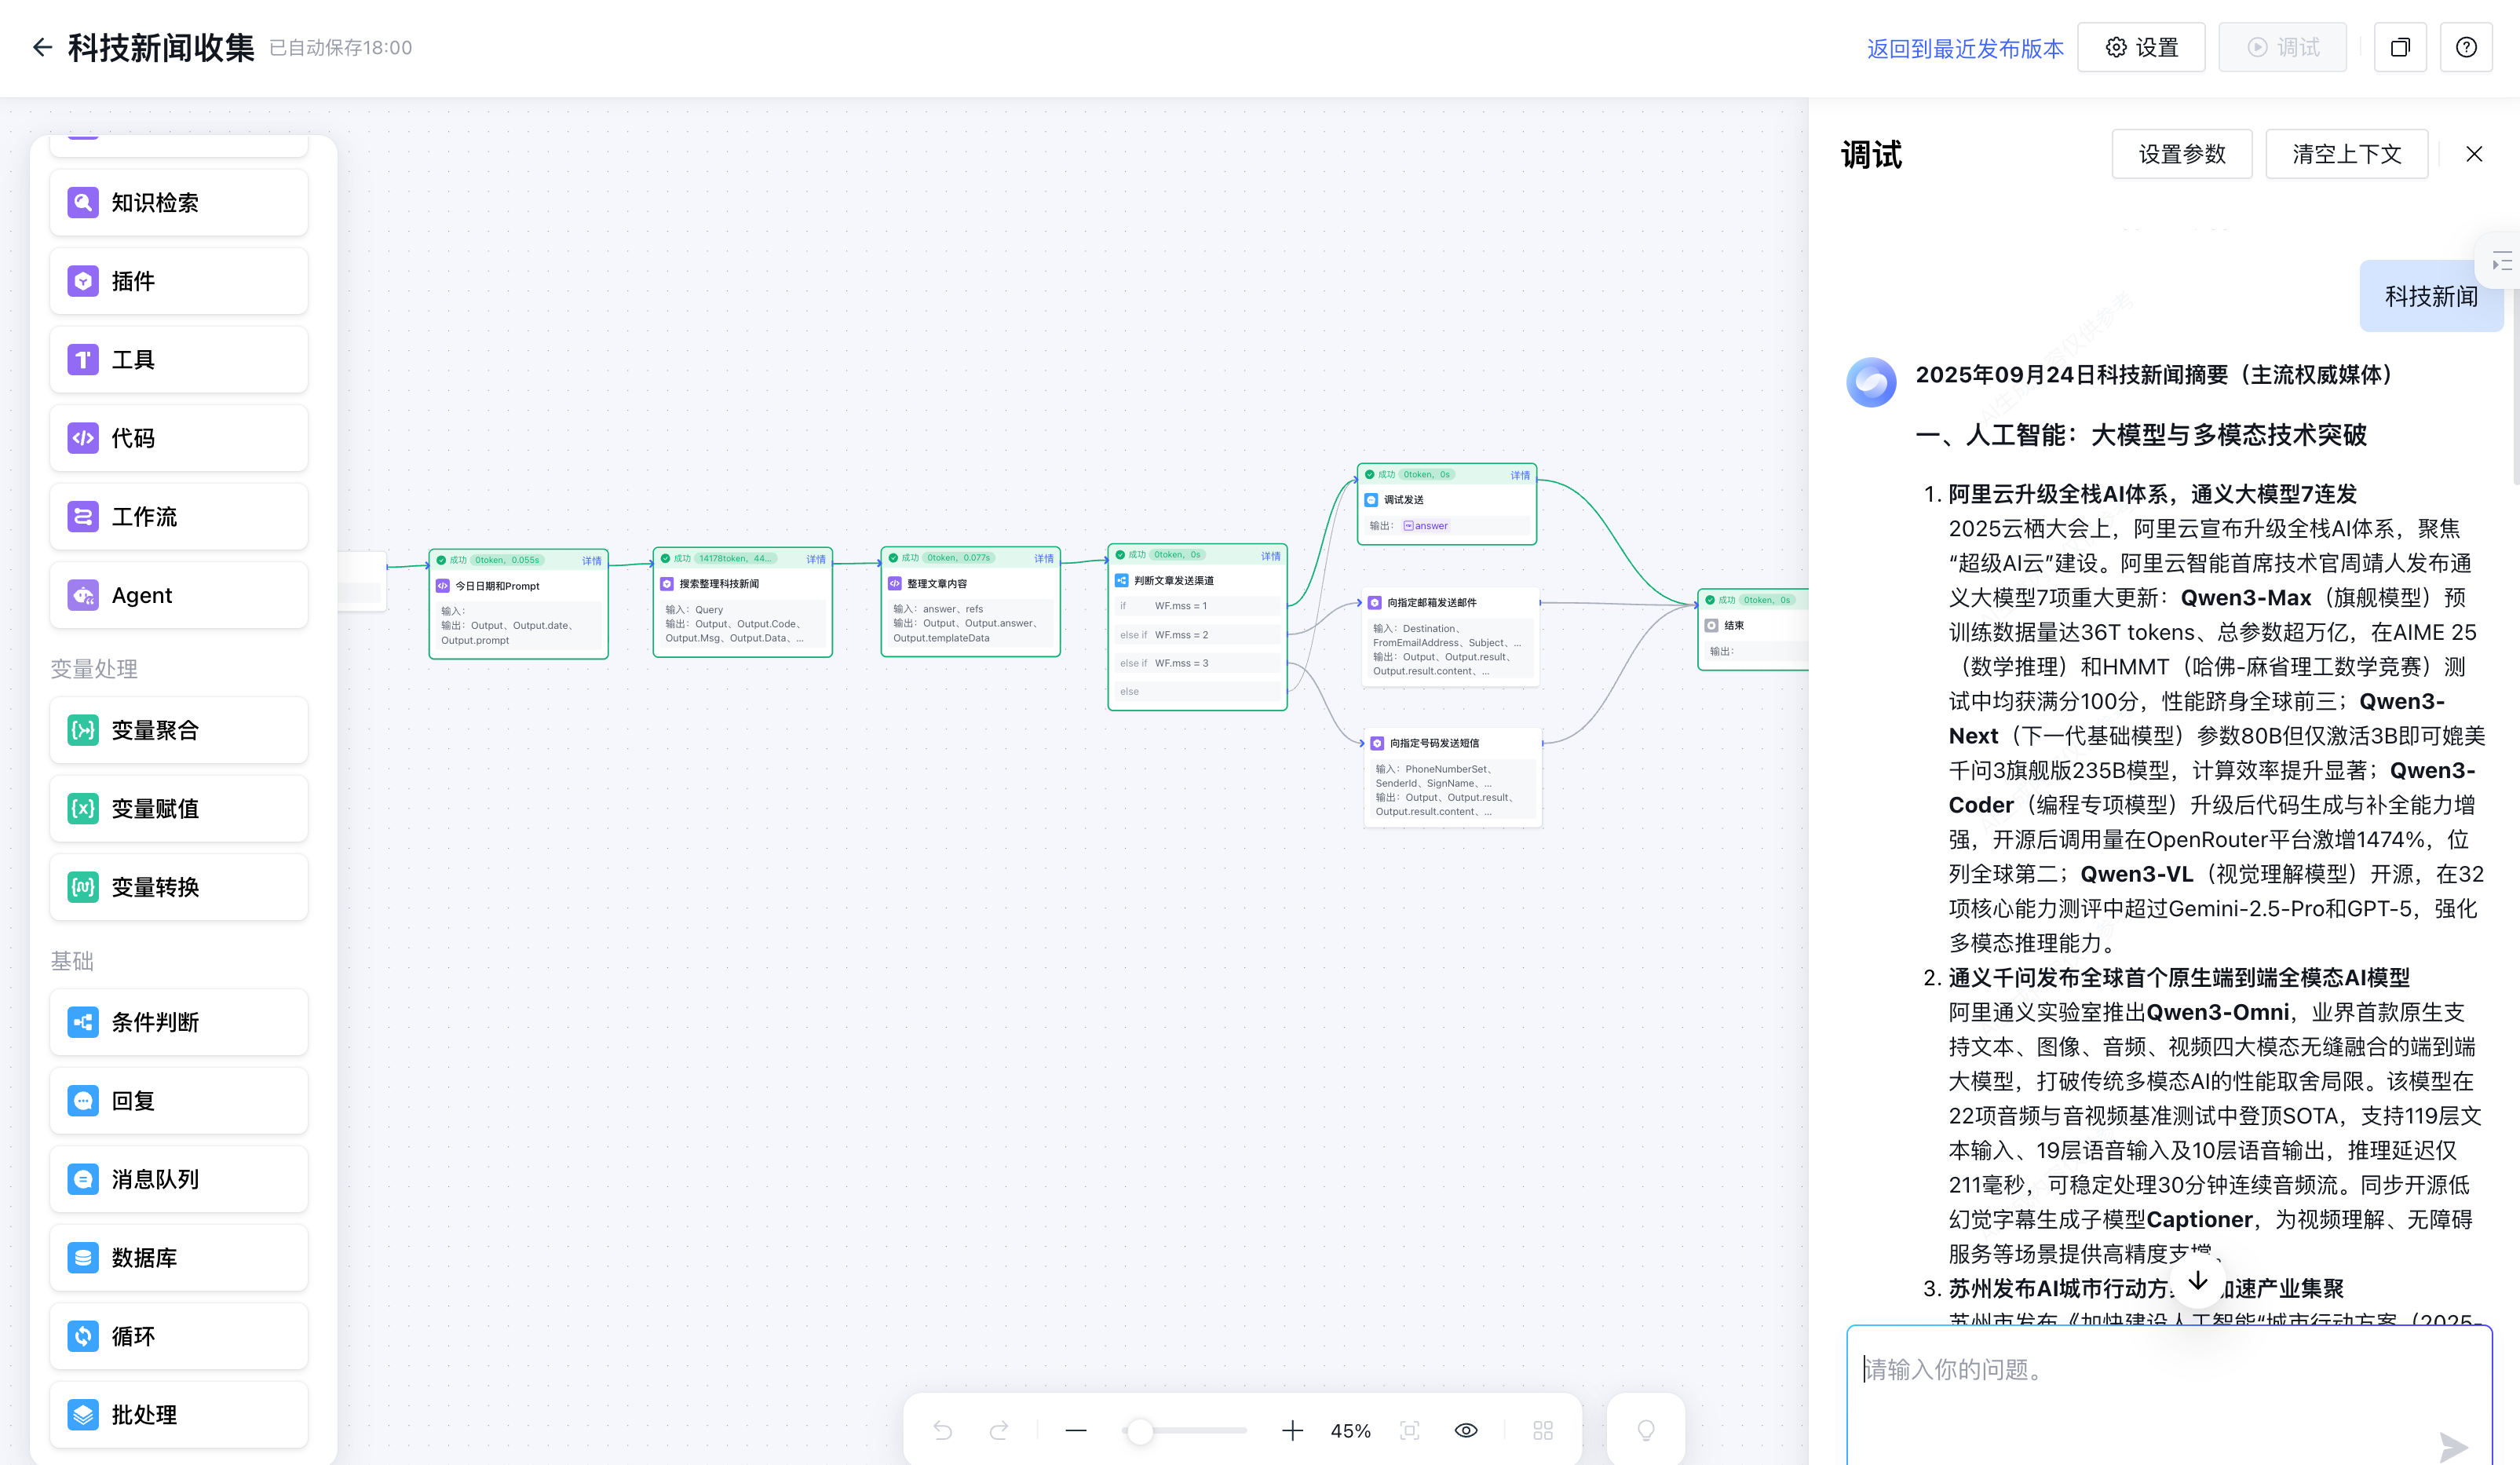Select the Agent node component

click(x=179, y=595)
